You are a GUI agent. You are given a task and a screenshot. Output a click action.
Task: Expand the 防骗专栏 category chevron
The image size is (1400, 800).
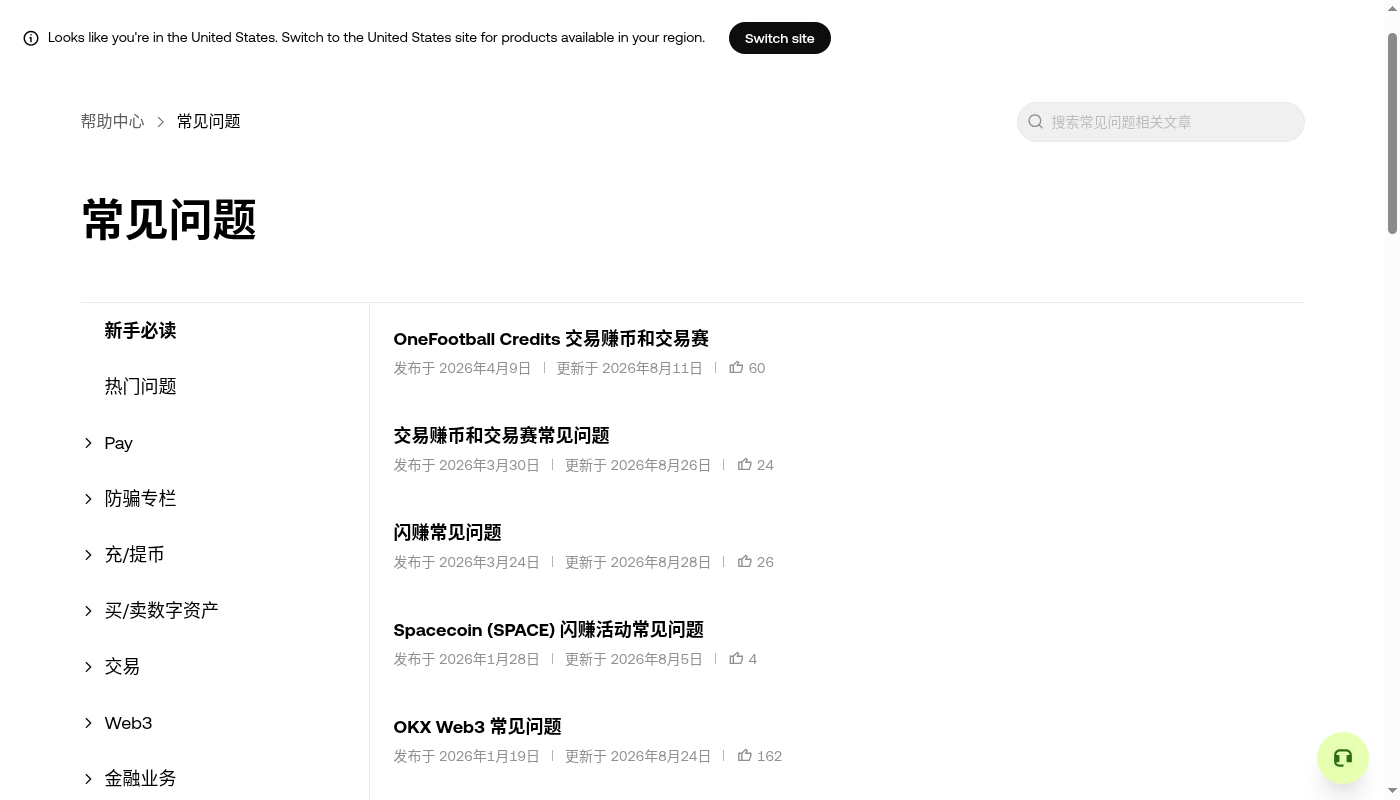88,498
